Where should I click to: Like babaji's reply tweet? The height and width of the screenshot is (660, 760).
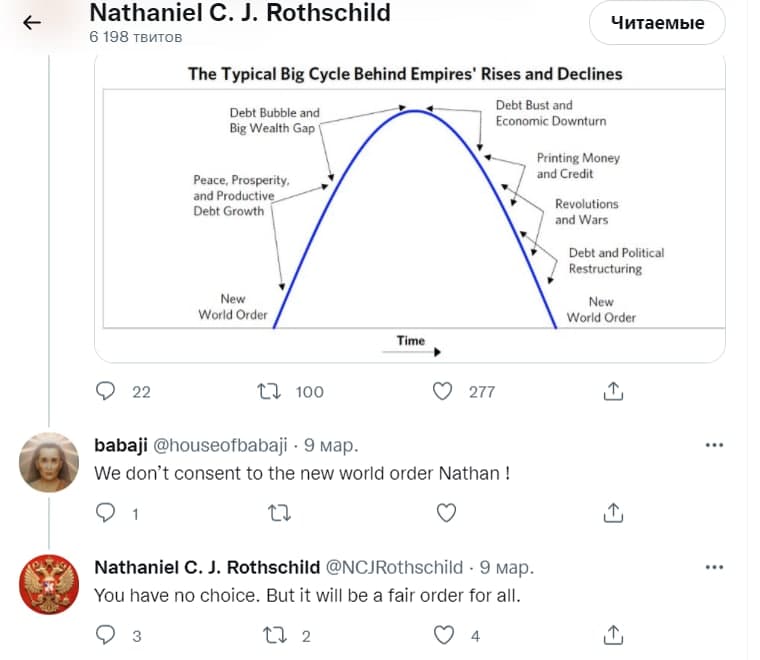pos(446,513)
